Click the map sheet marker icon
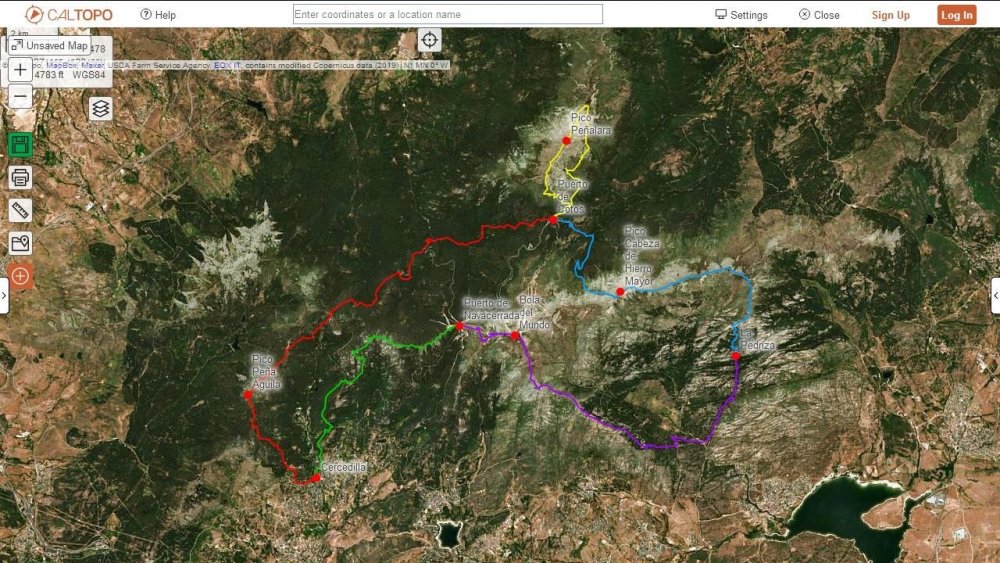This screenshot has height=563, width=1000. 20,242
